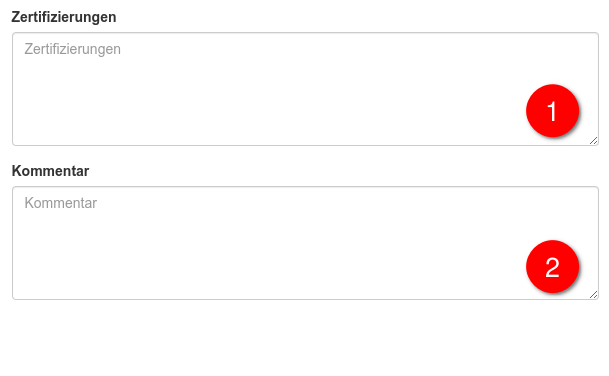Click the gray Kommentar placeholder text
Image resolution: width=609 pixels, height=376 pixels.
click(61, 203)
